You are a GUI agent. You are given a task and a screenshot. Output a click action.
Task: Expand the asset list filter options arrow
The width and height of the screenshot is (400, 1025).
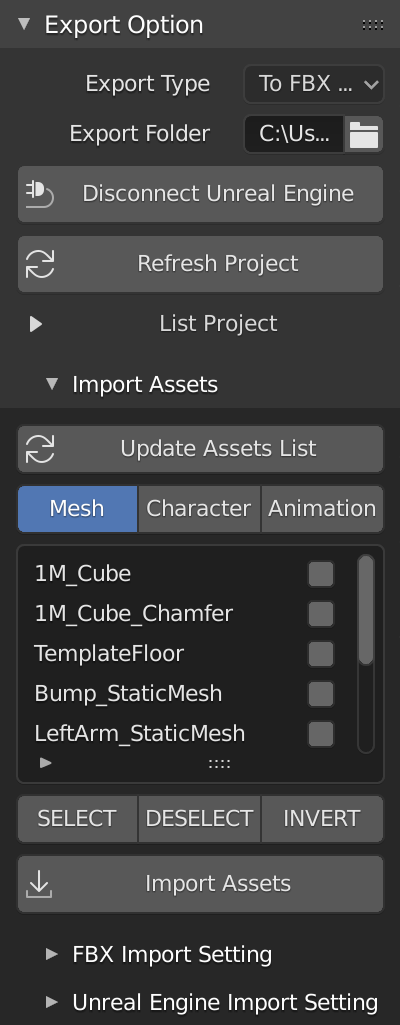46,762
